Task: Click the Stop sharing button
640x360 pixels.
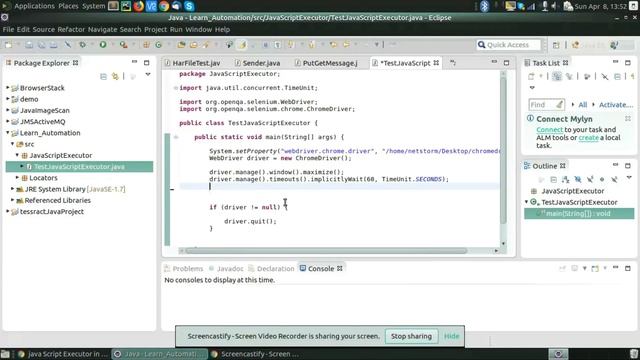Action: 411,336
